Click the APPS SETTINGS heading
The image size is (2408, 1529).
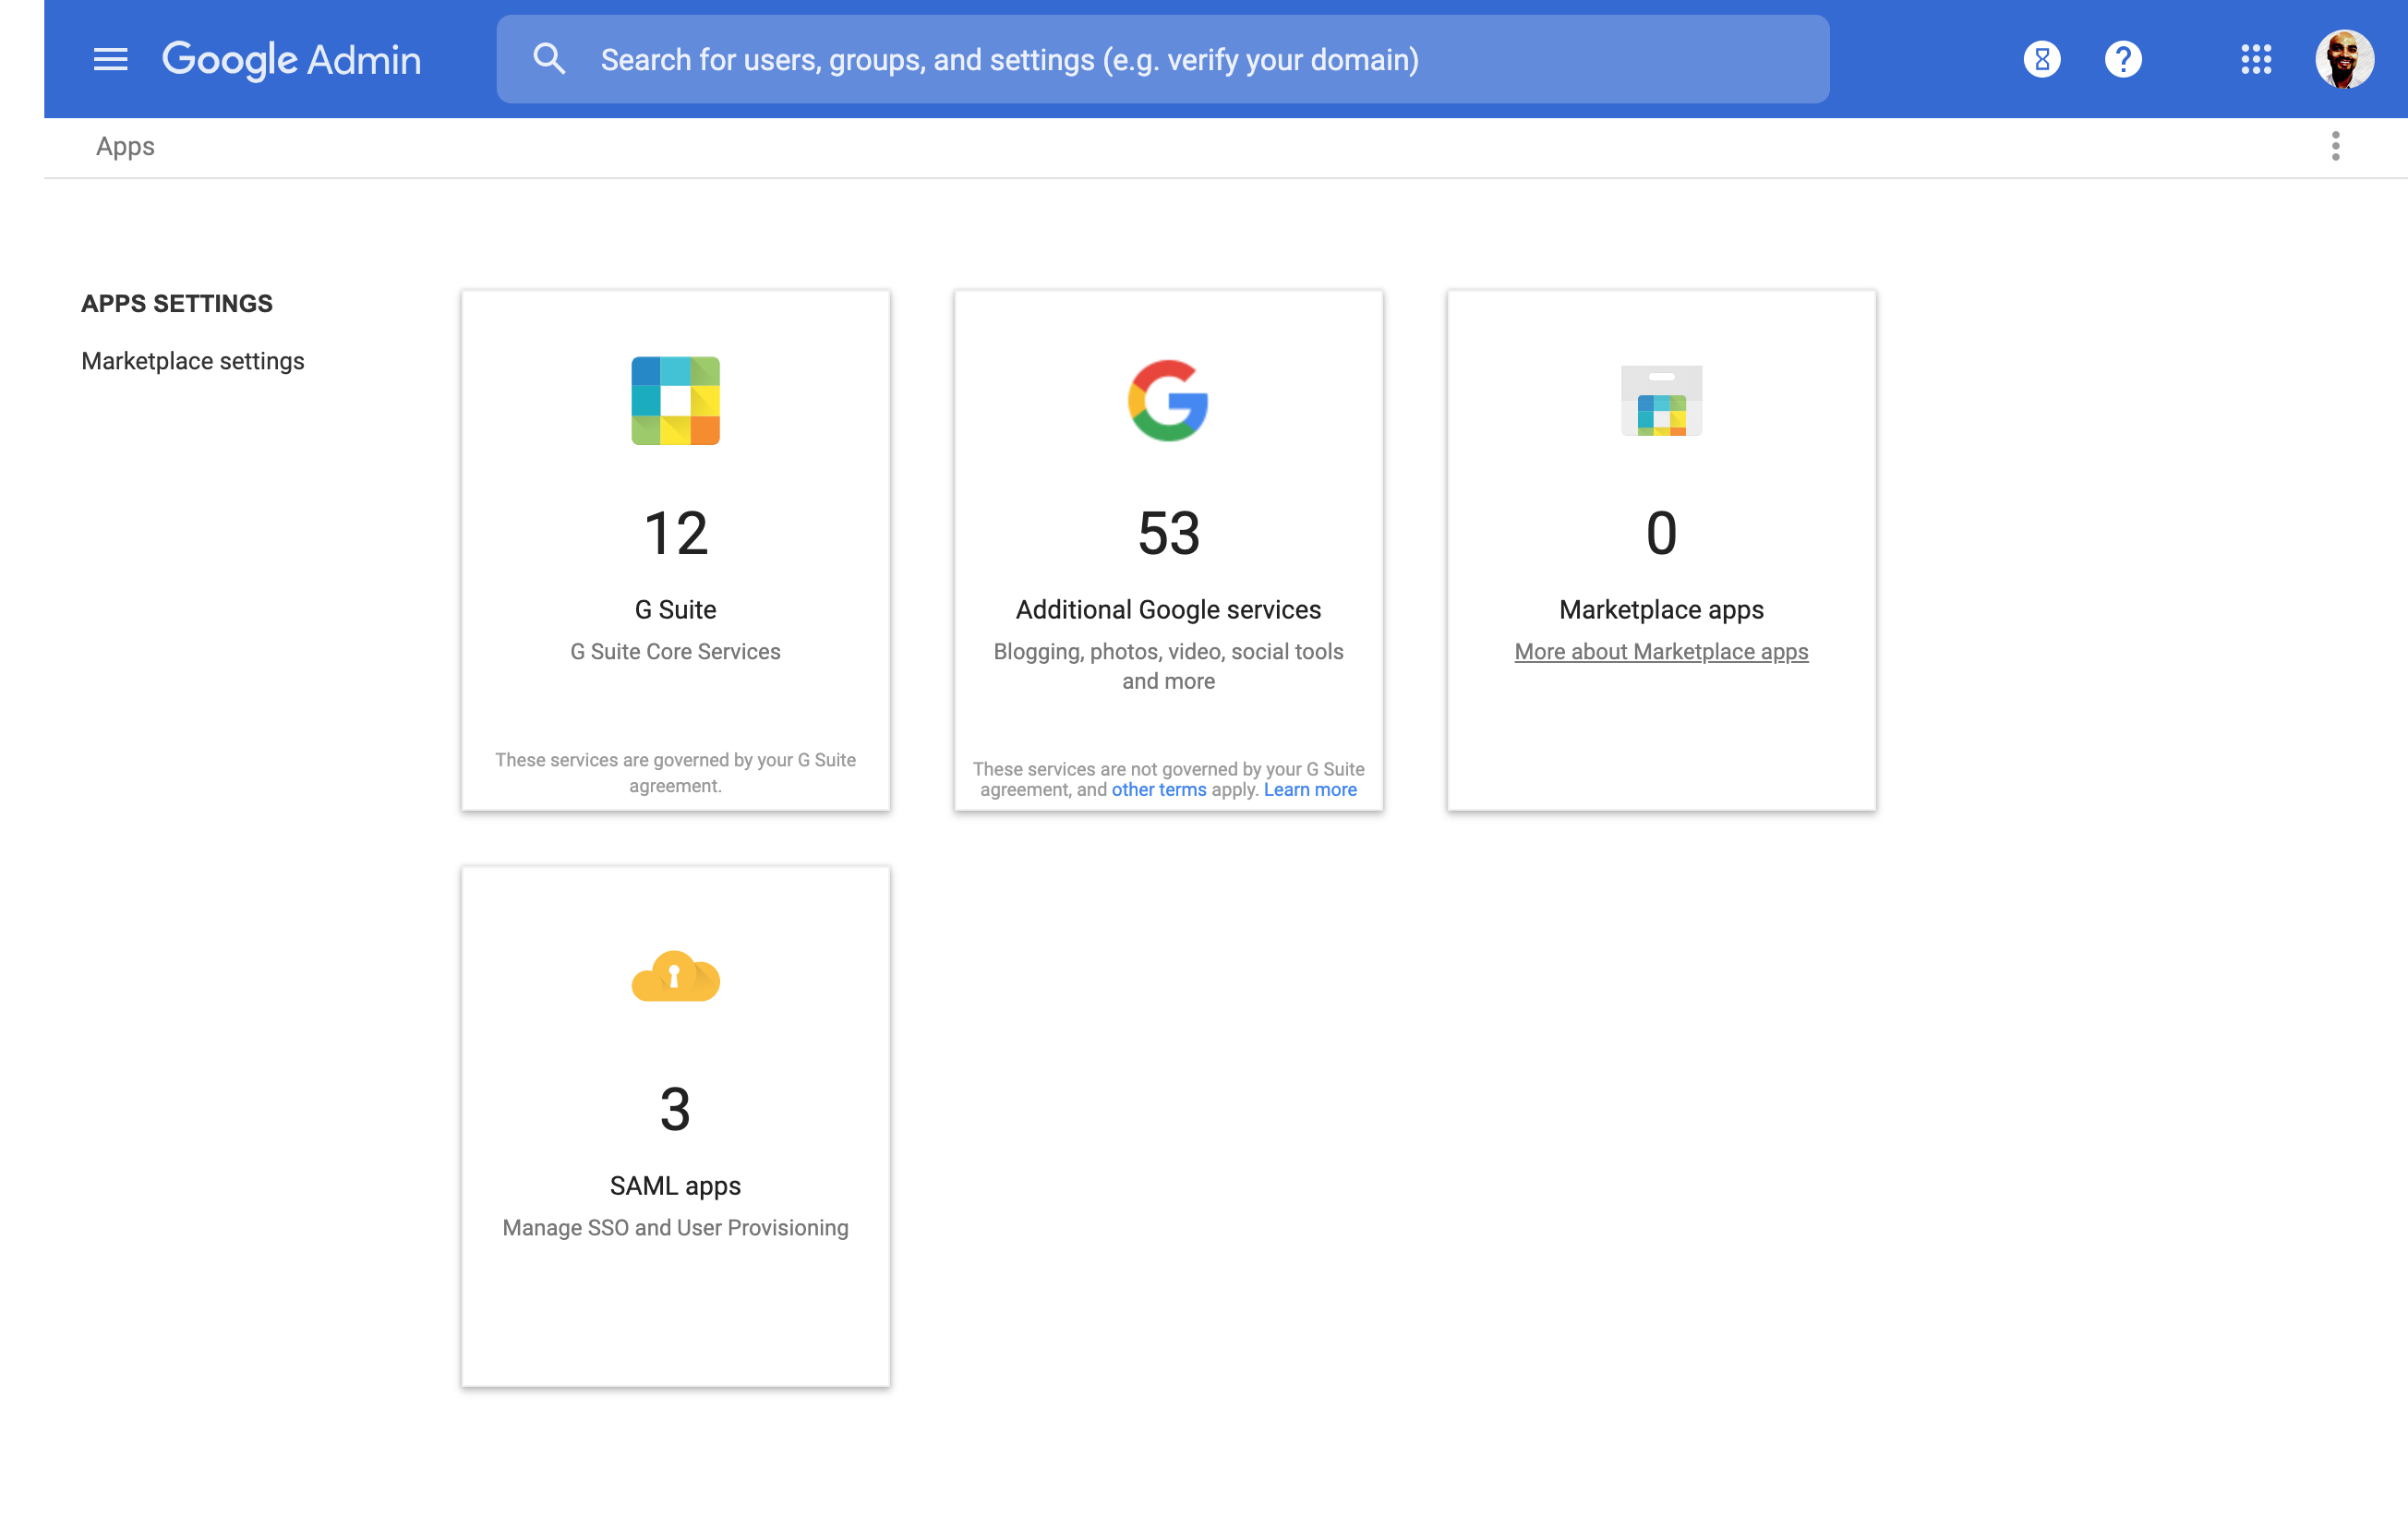(177, 303)
